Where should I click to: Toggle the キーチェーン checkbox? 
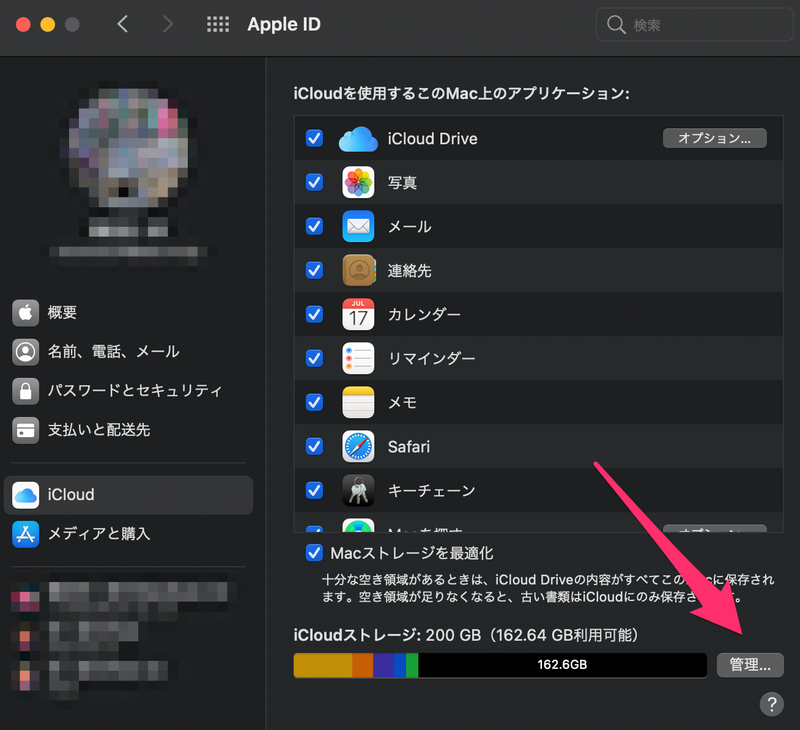314,490
